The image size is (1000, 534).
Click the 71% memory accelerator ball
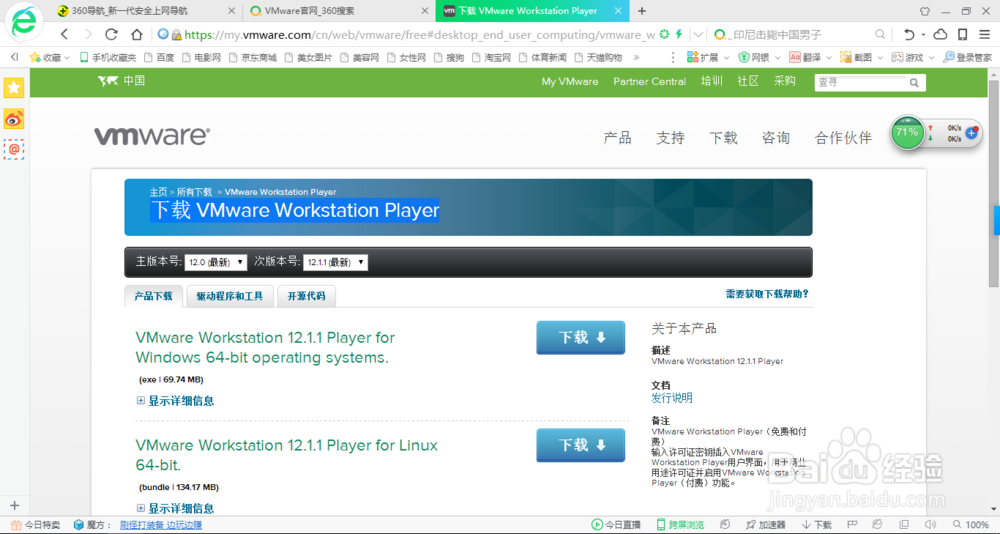(x=906, y=133)
